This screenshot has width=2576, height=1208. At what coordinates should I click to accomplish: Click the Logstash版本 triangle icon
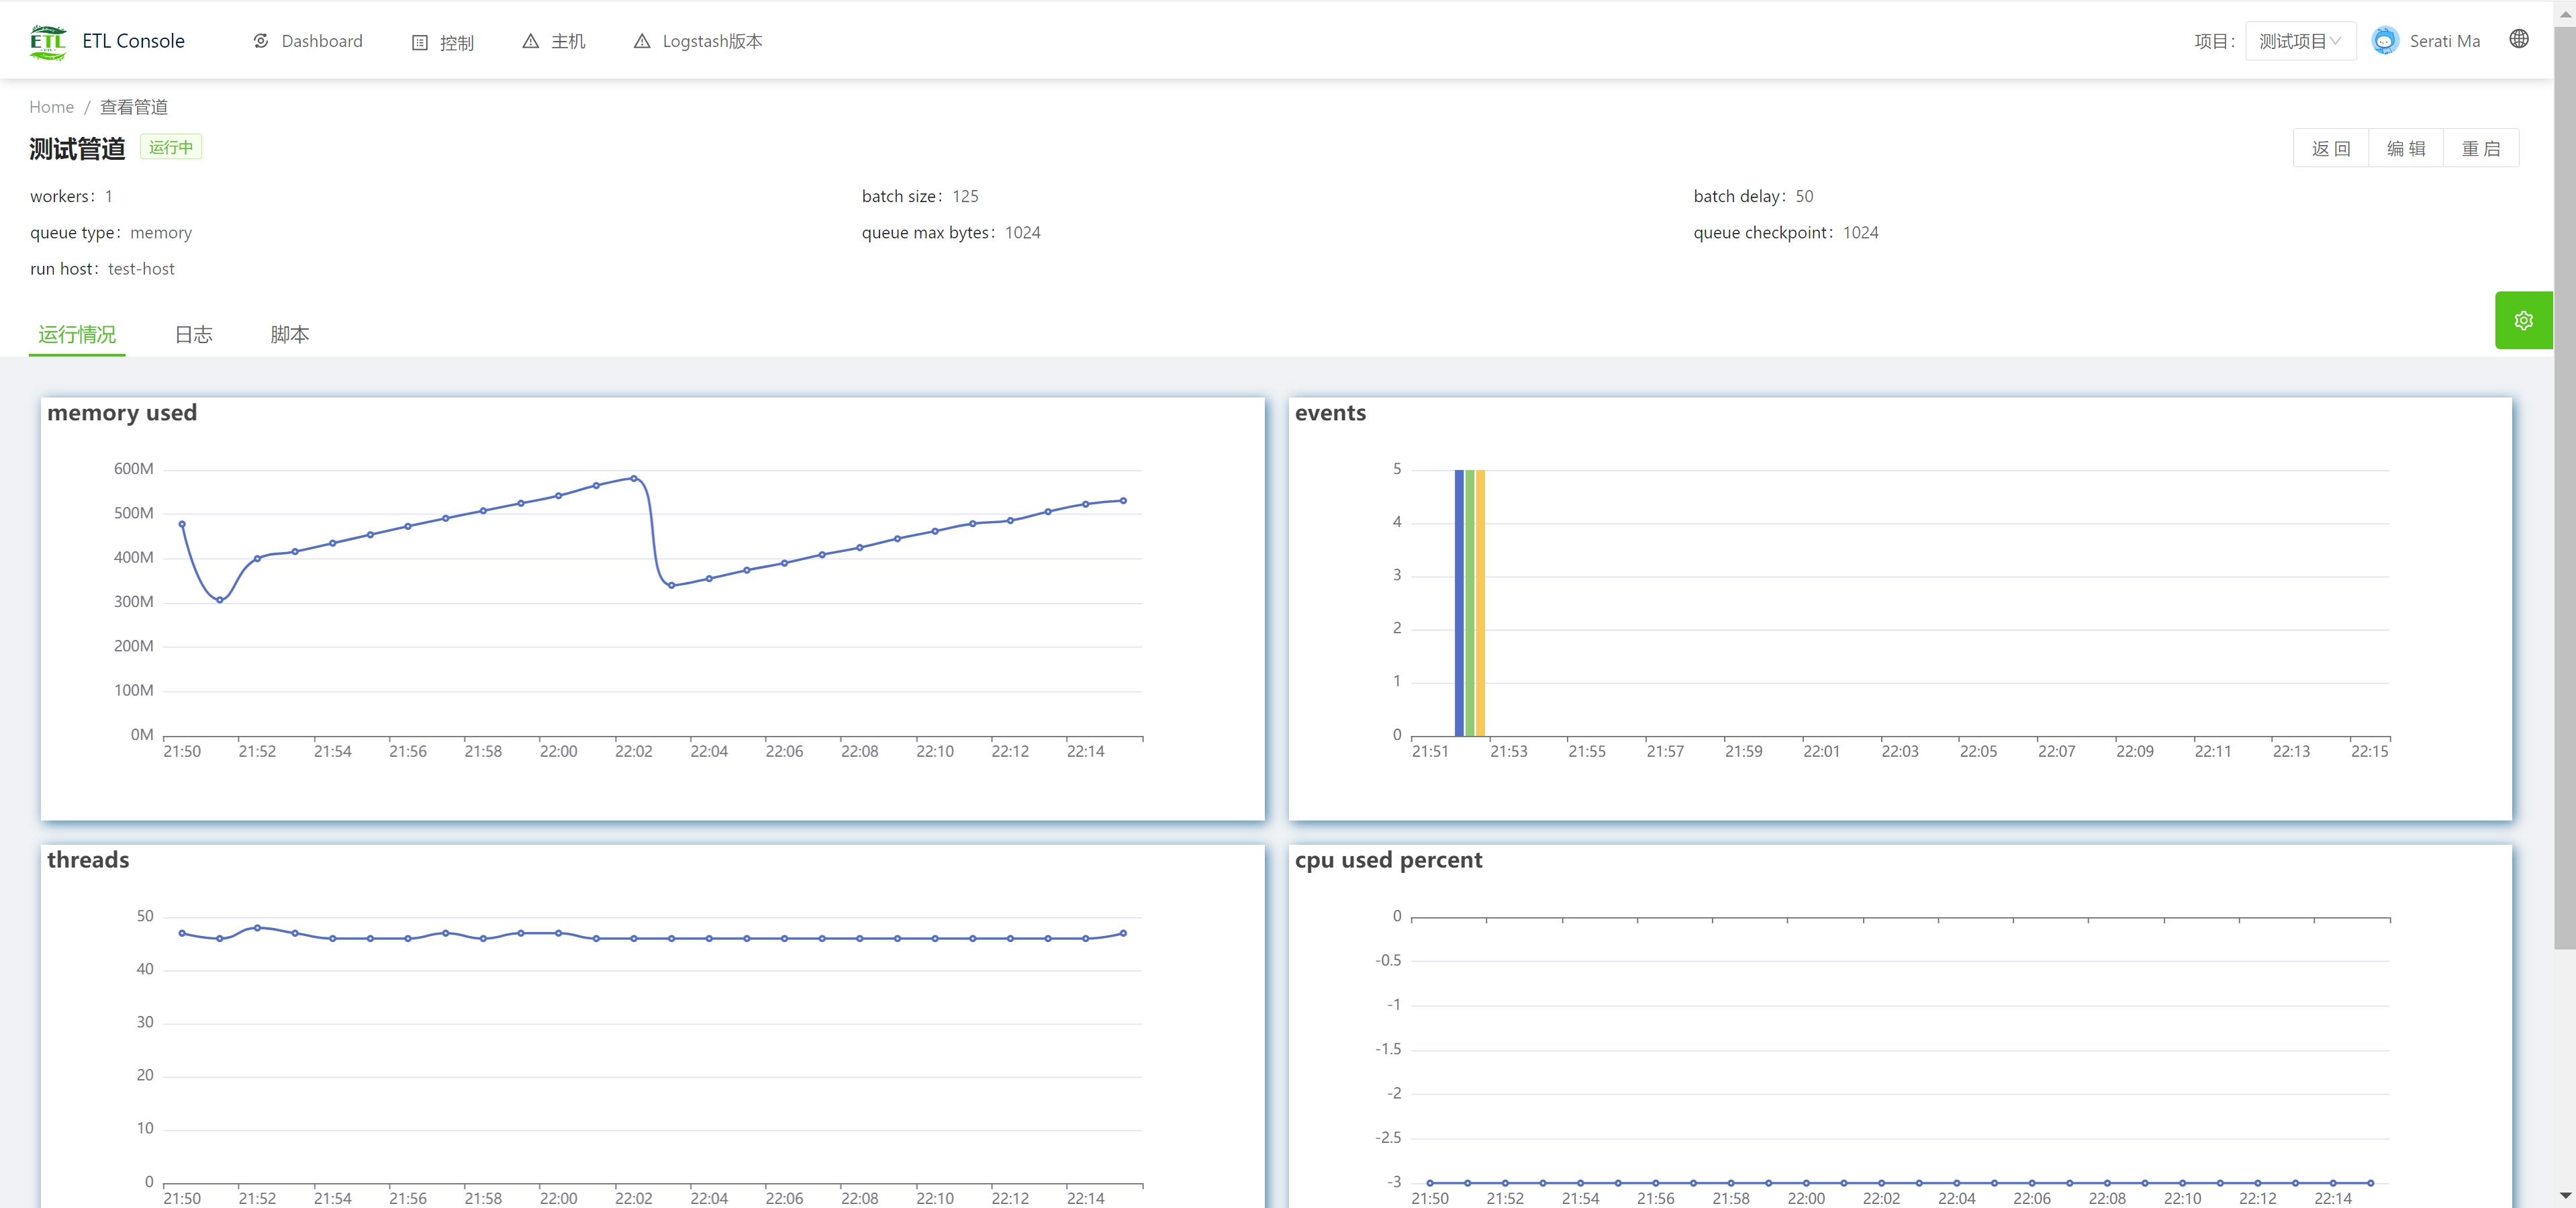[642, 41]
